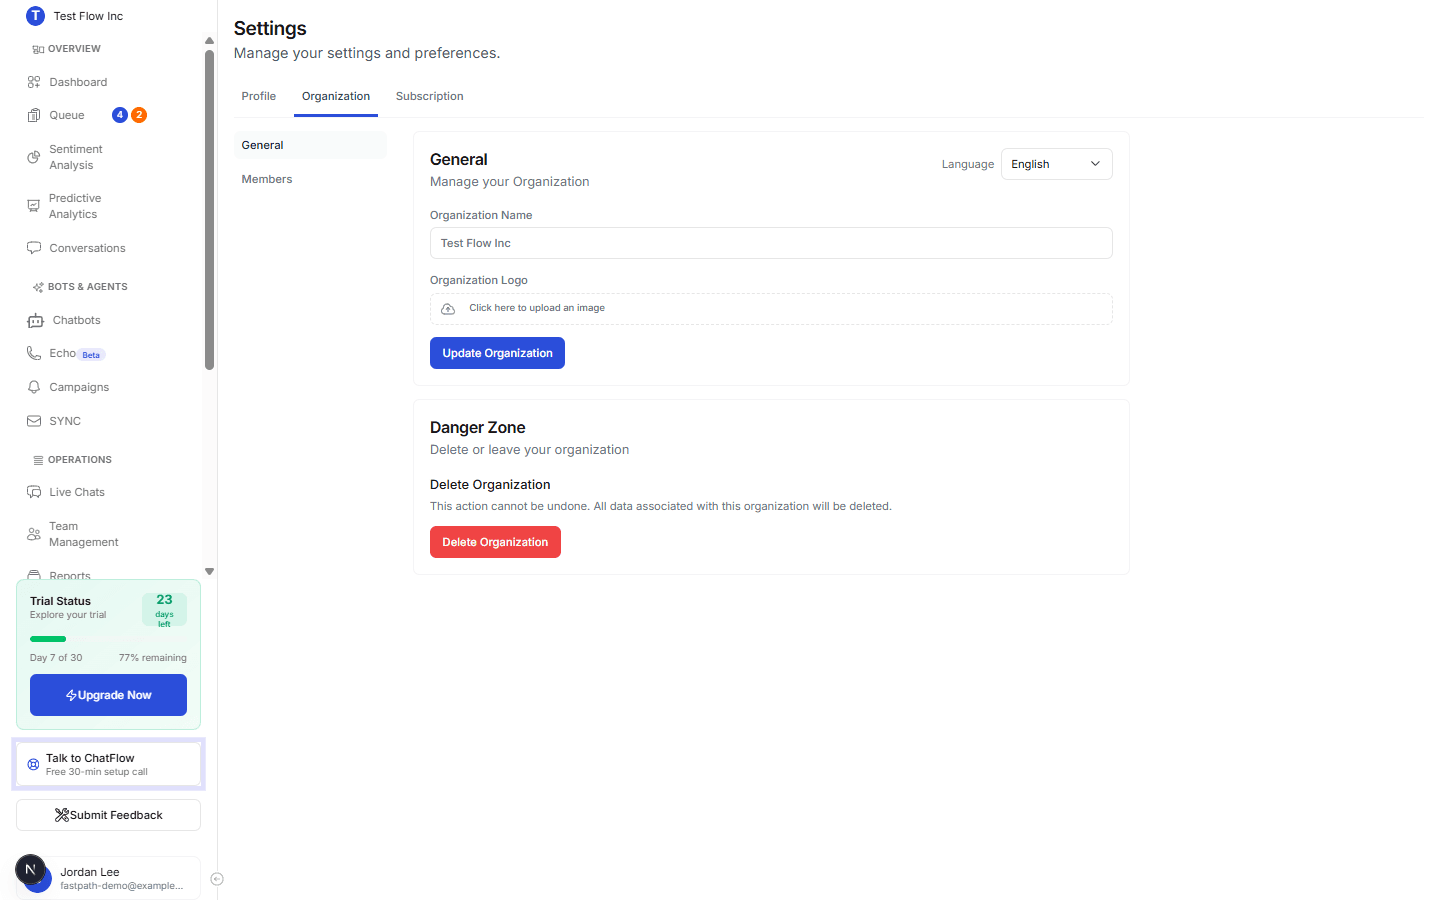The height and width of the screenshot is (900, 1440).
Task: Click the blue queue badge showing 4
Action: 120,115
